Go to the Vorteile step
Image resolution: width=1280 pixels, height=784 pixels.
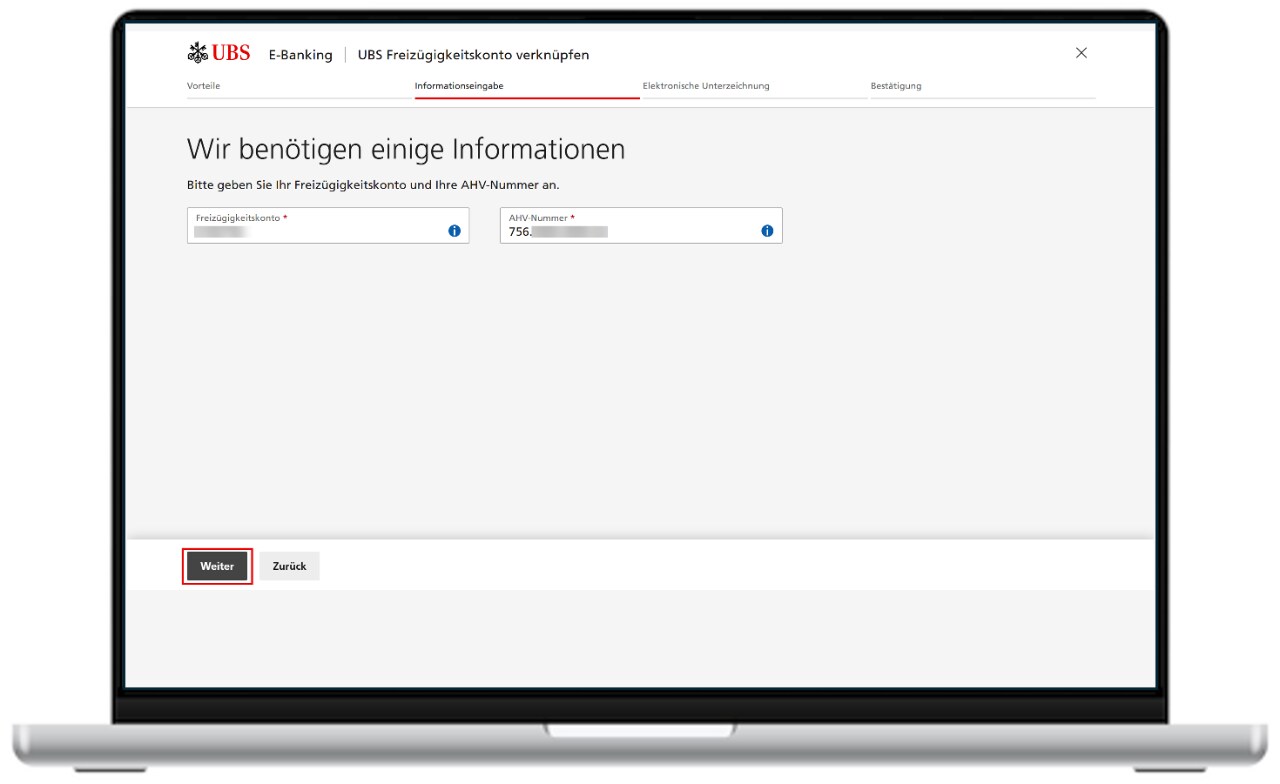tap(203, 86)
